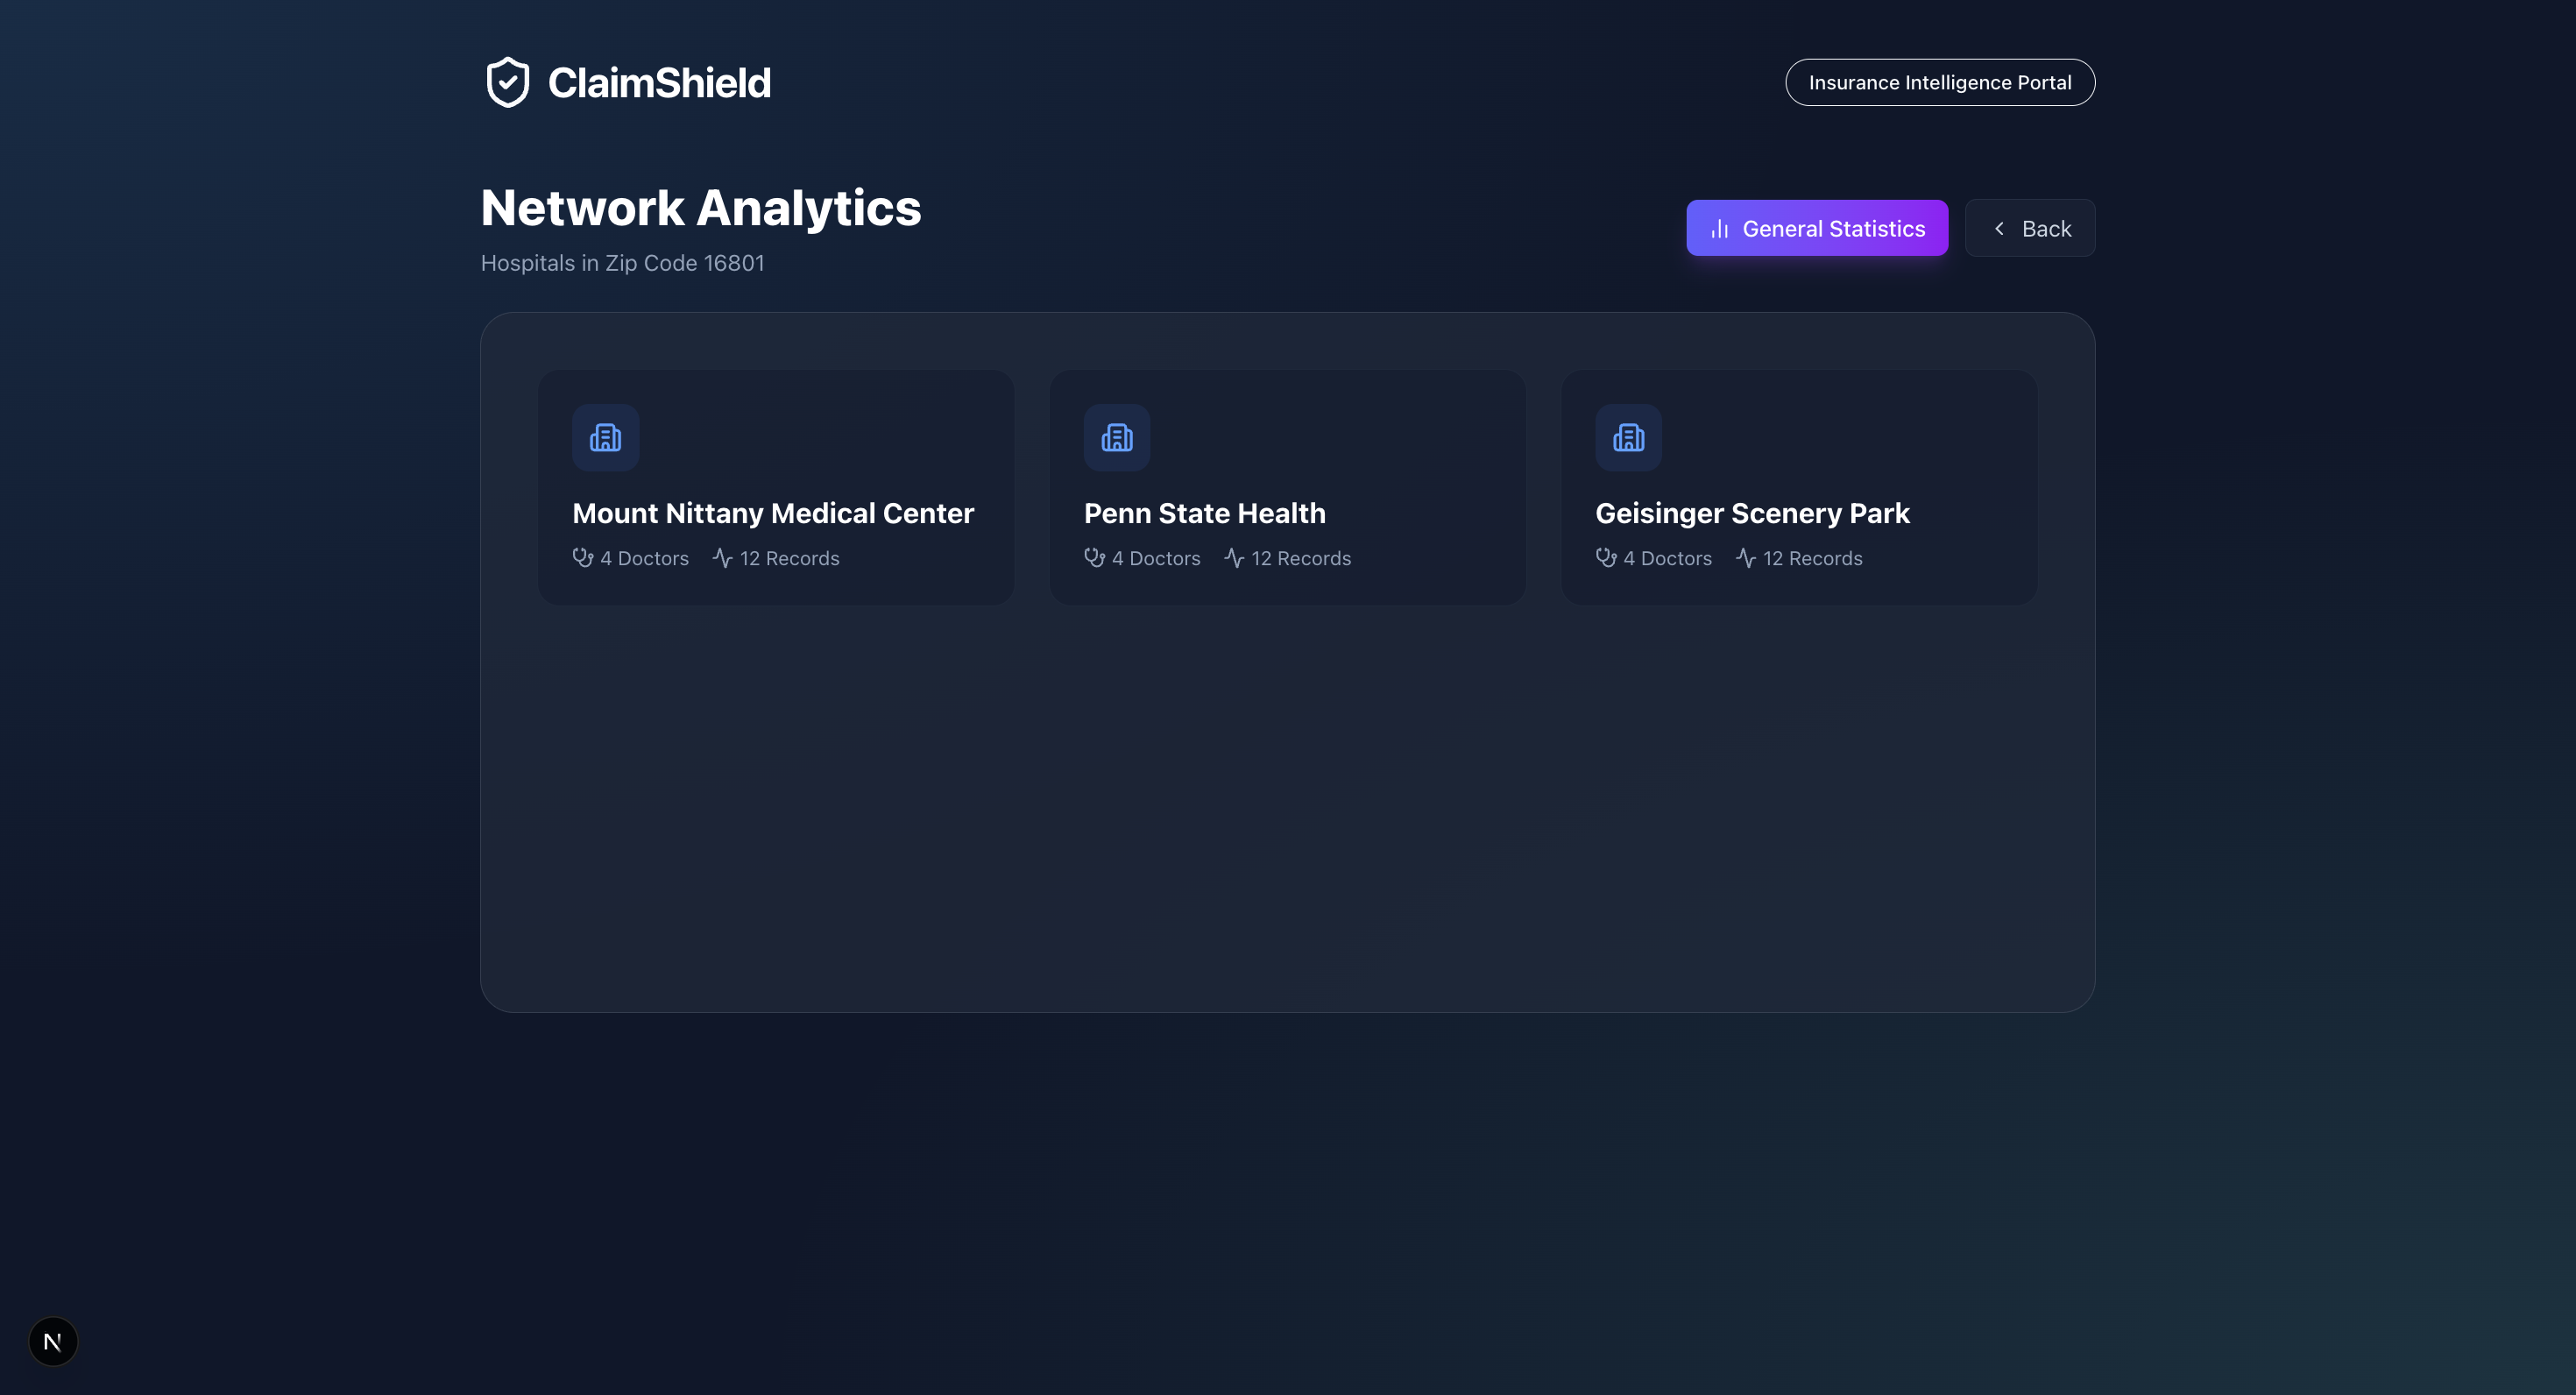Screen dimensions: 2576x1395
Task: Open Penn State Health card title
Action: 1204,513
